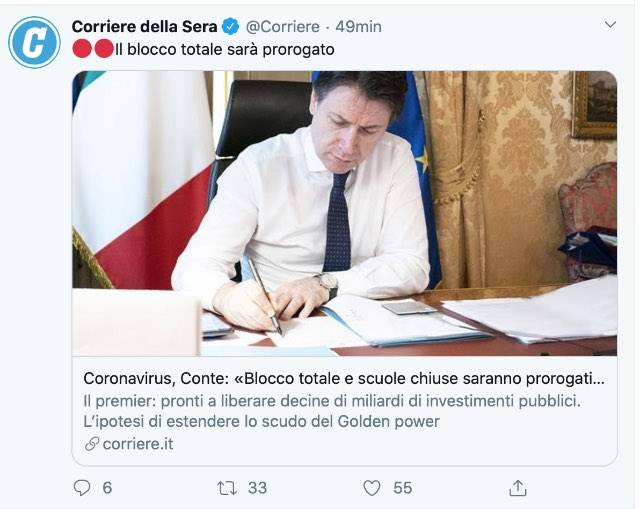Open headline 'Coronavirus, Conte: Blocco totale'
This screenshot has height=509, width=640.
point(344,379)
